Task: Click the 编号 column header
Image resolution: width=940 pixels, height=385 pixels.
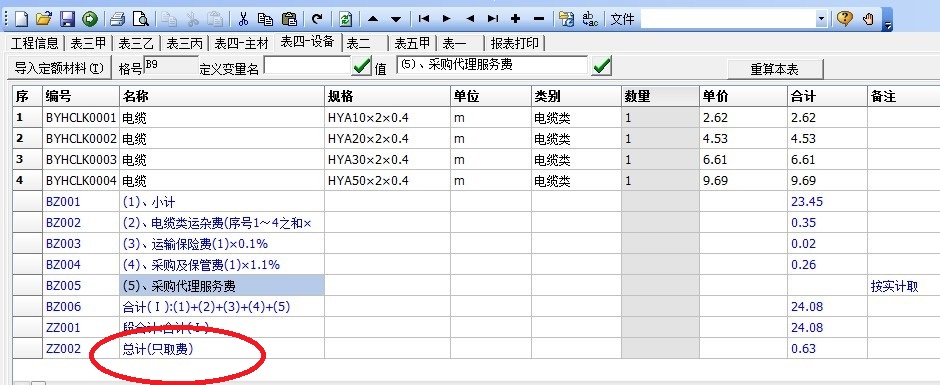Action: pyautogui.click(x=81, y=97)
